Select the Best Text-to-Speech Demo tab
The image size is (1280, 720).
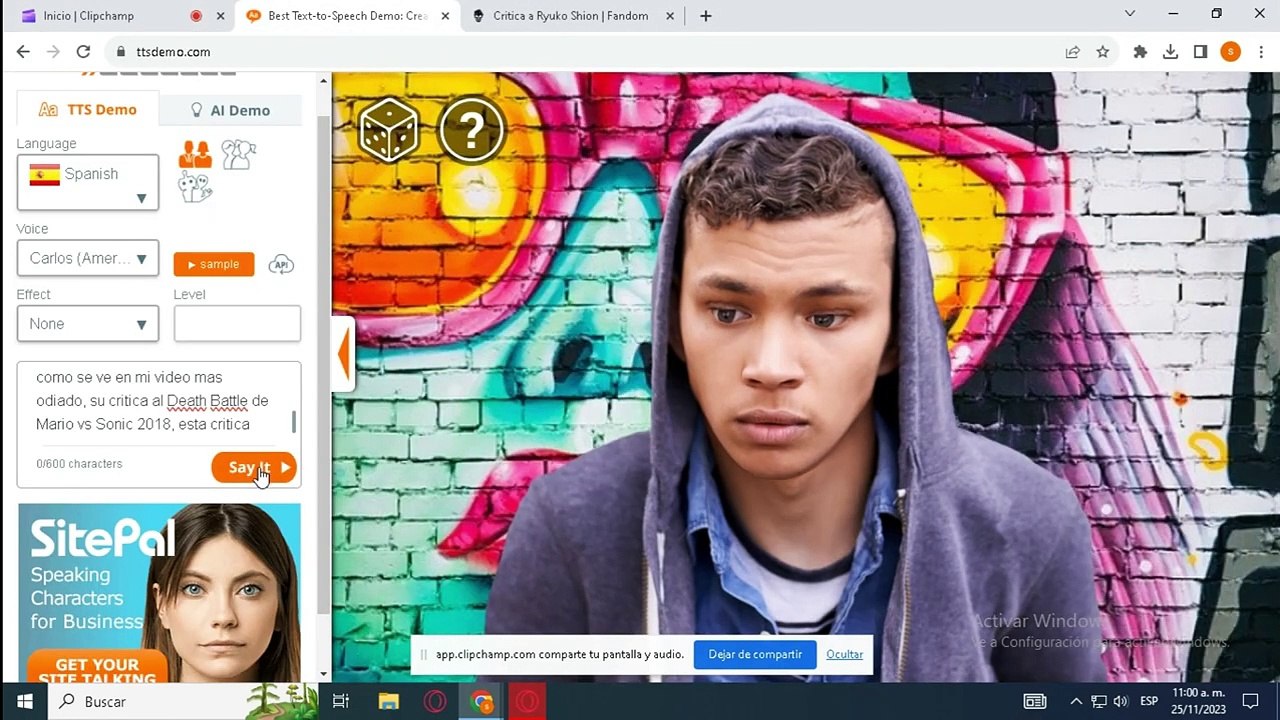(x=347, y=16)
